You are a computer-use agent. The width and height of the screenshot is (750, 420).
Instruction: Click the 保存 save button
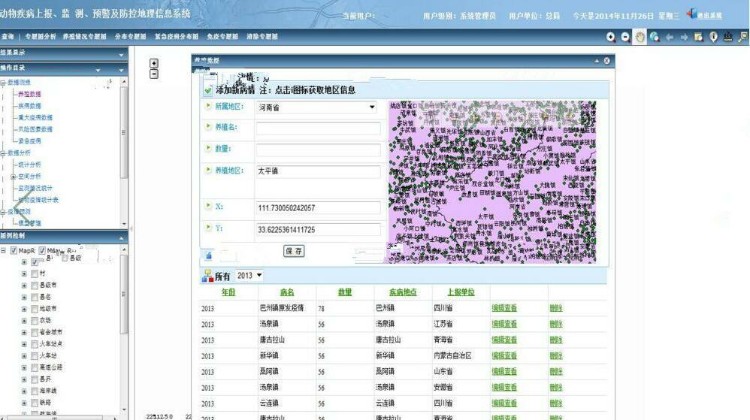pyautogui.click(x=294, y=251)
